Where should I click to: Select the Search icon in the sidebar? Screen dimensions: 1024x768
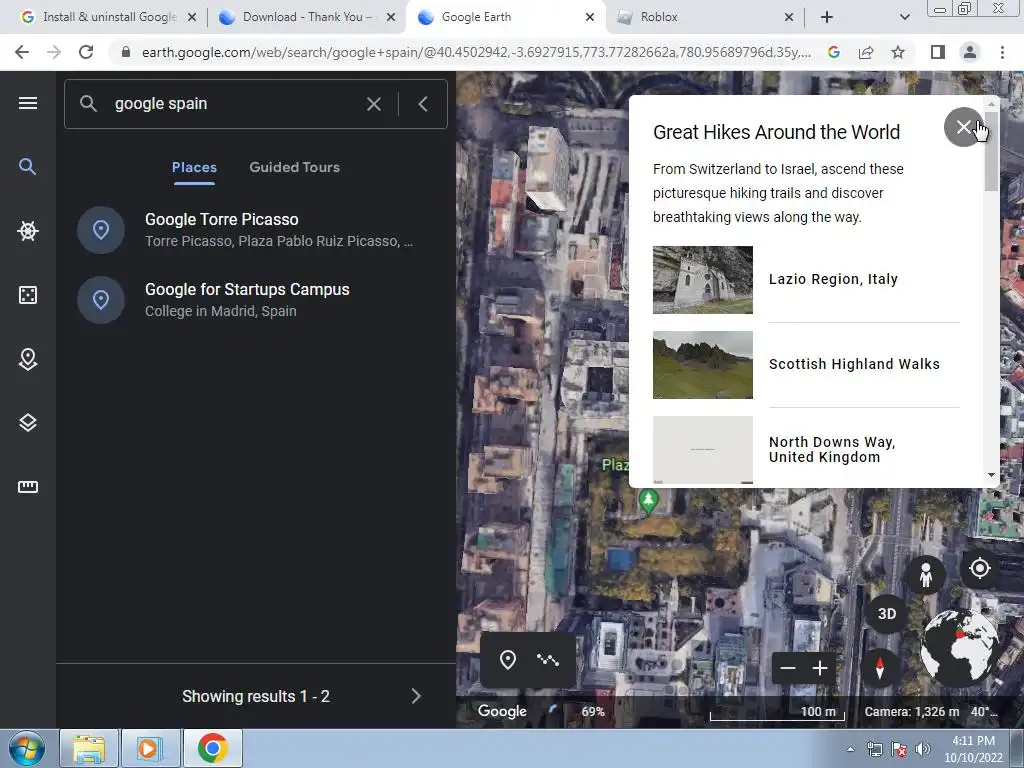pos(27,167)
